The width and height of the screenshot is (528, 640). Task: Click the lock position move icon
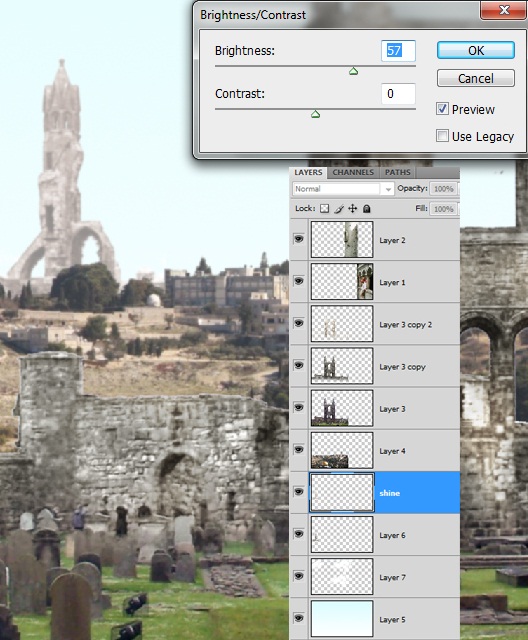pos(353,209)
